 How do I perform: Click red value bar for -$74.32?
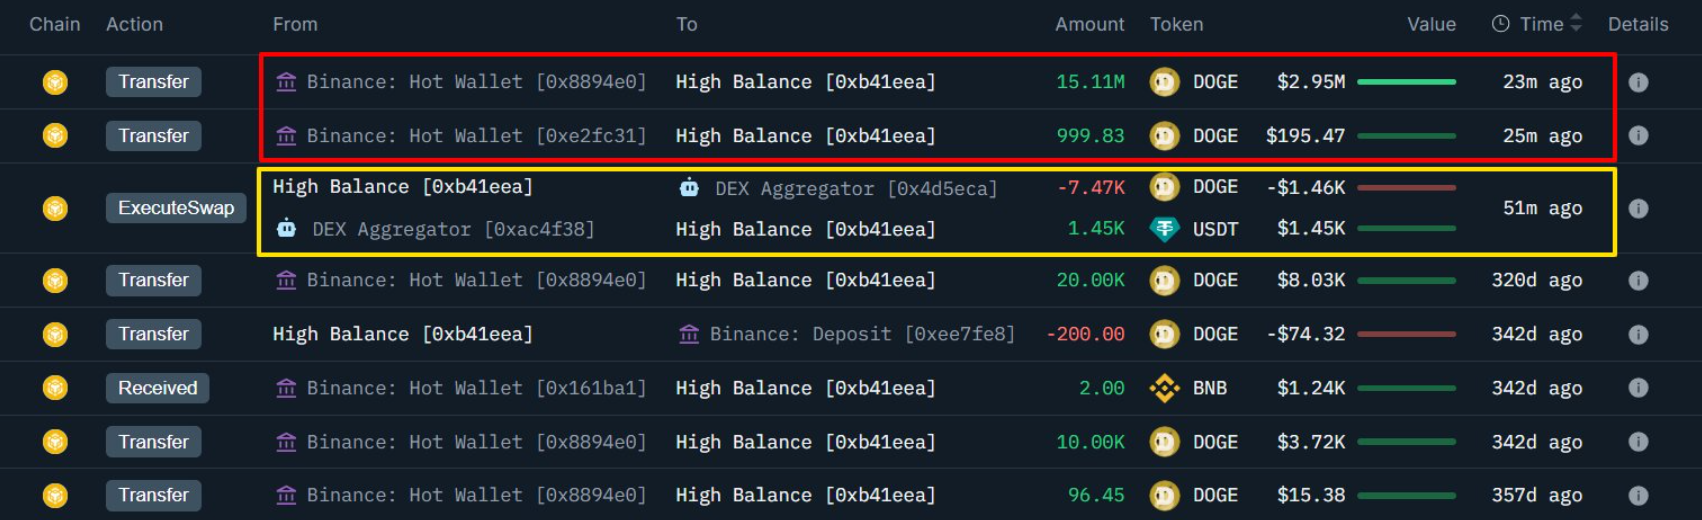click(x=1406, y=334)
